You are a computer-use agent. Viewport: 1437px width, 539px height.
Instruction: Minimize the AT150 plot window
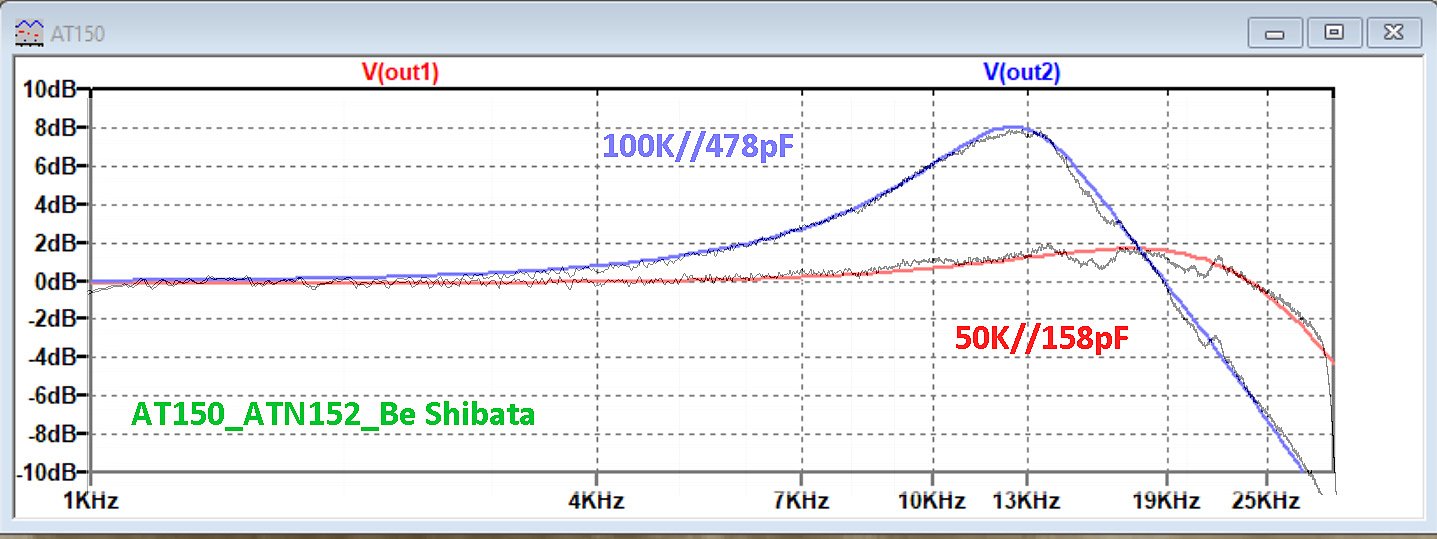(1275, 33)
